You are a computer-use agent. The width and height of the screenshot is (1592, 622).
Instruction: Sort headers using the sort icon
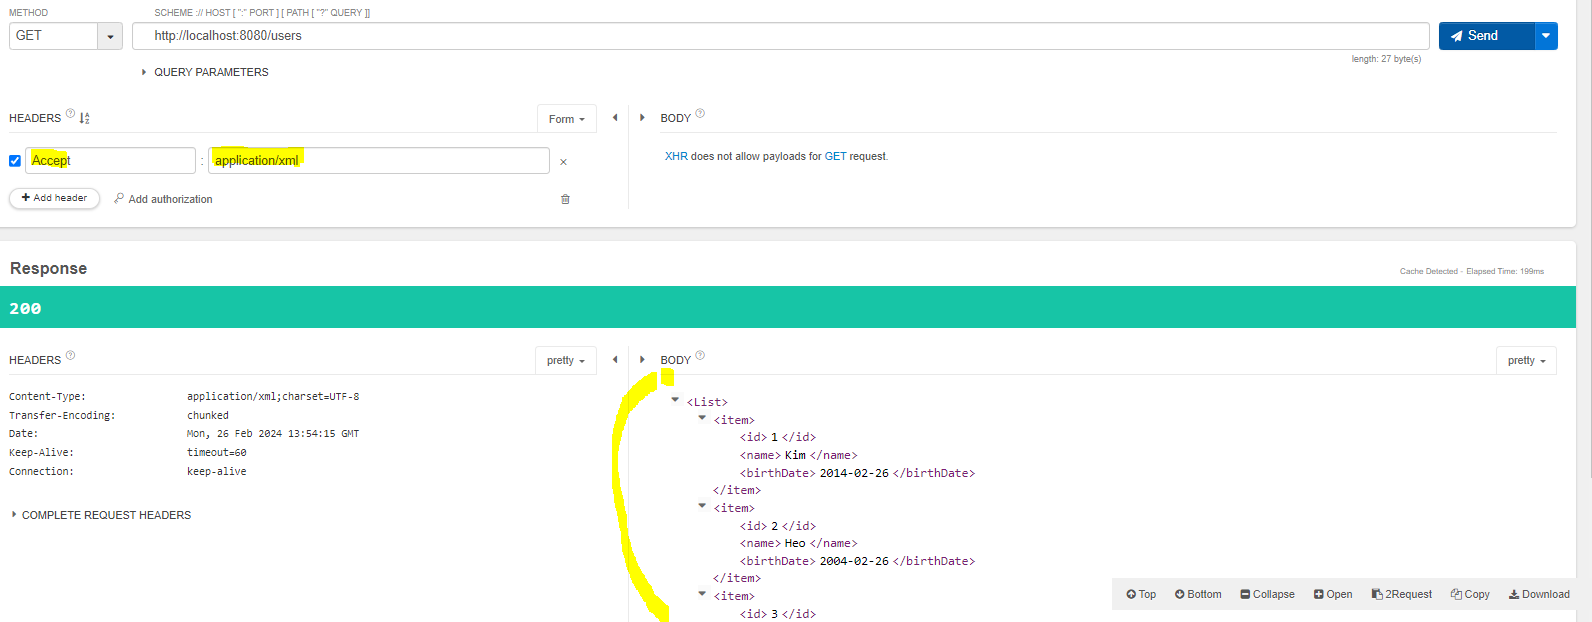tap(85, 118)
